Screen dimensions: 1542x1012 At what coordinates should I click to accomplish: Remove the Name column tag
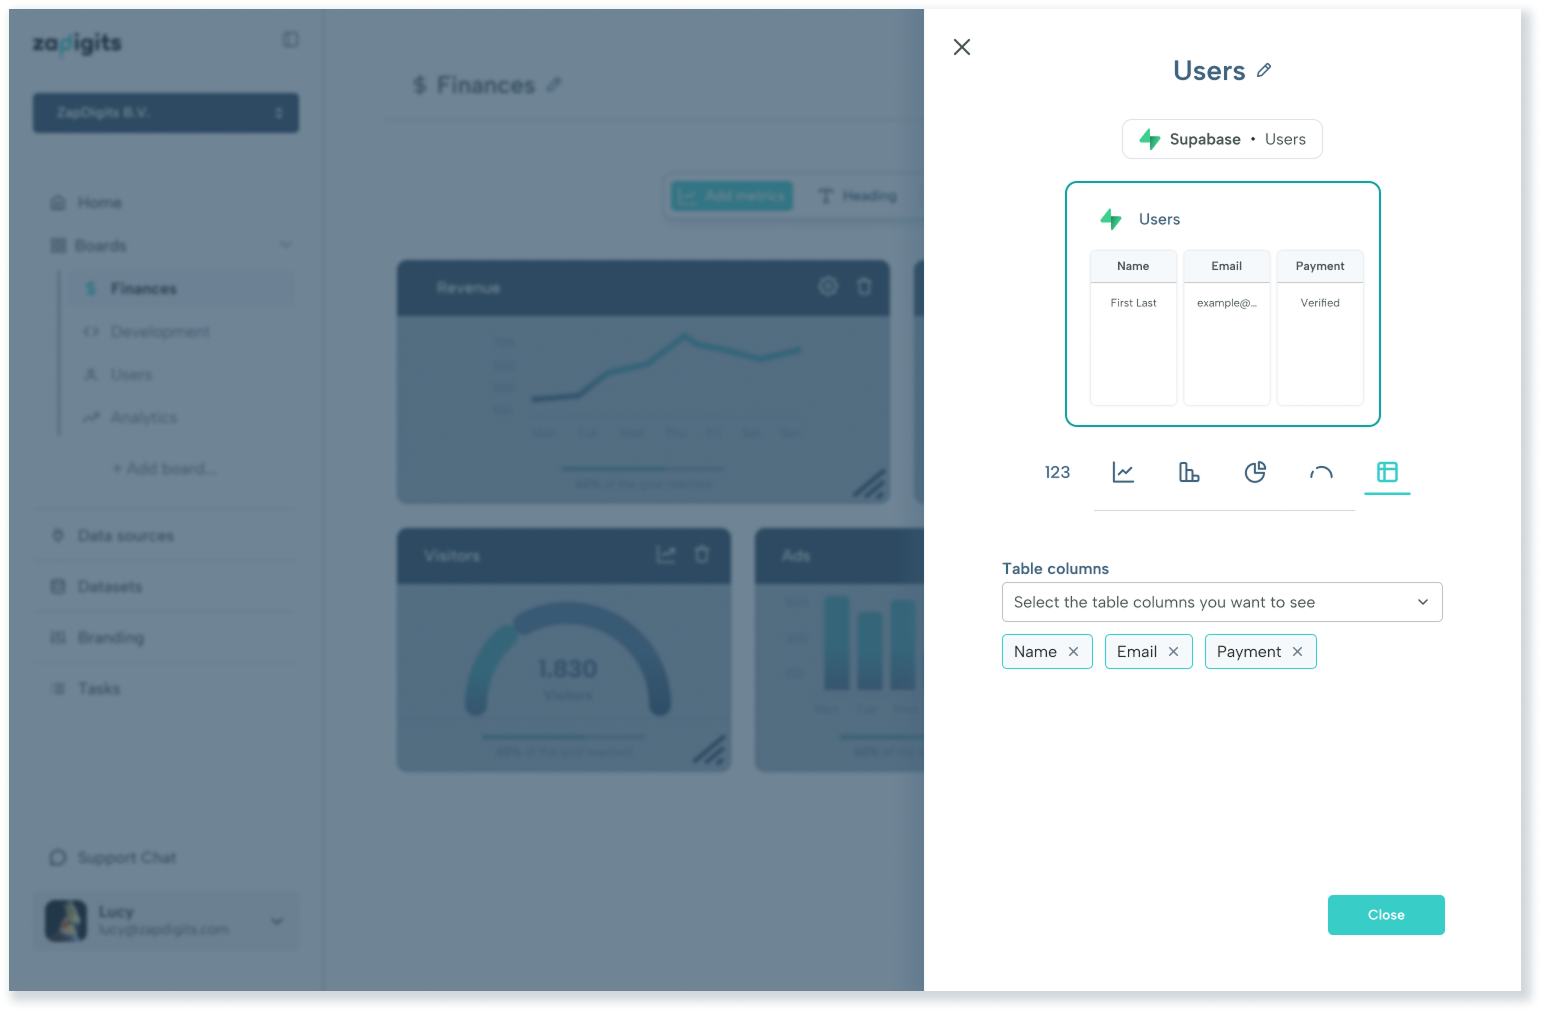point(1074,652)
